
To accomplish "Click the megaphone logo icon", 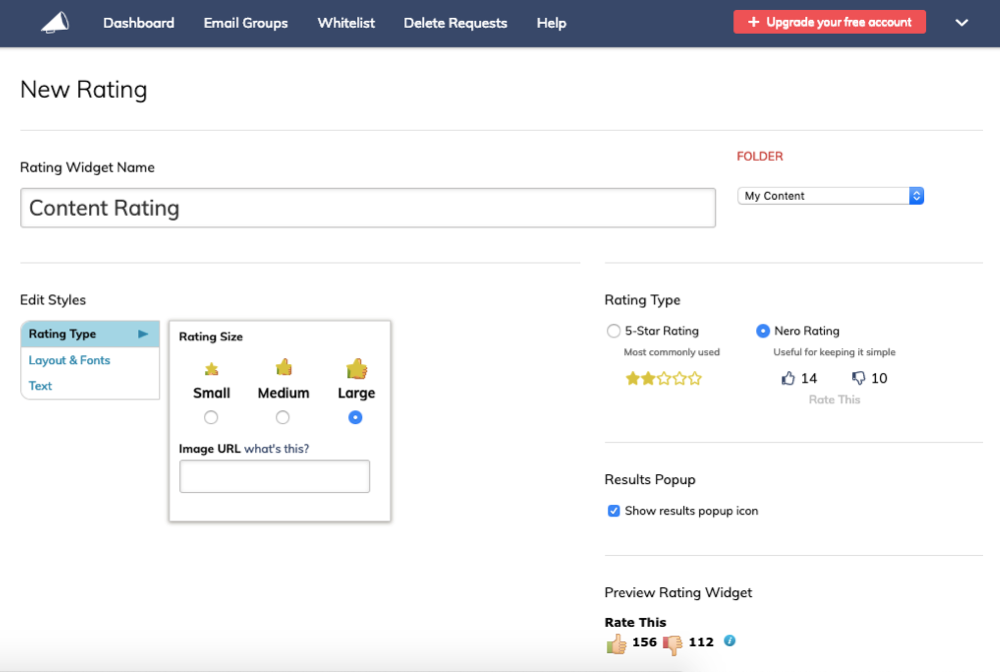I will (x=55, y=22).
